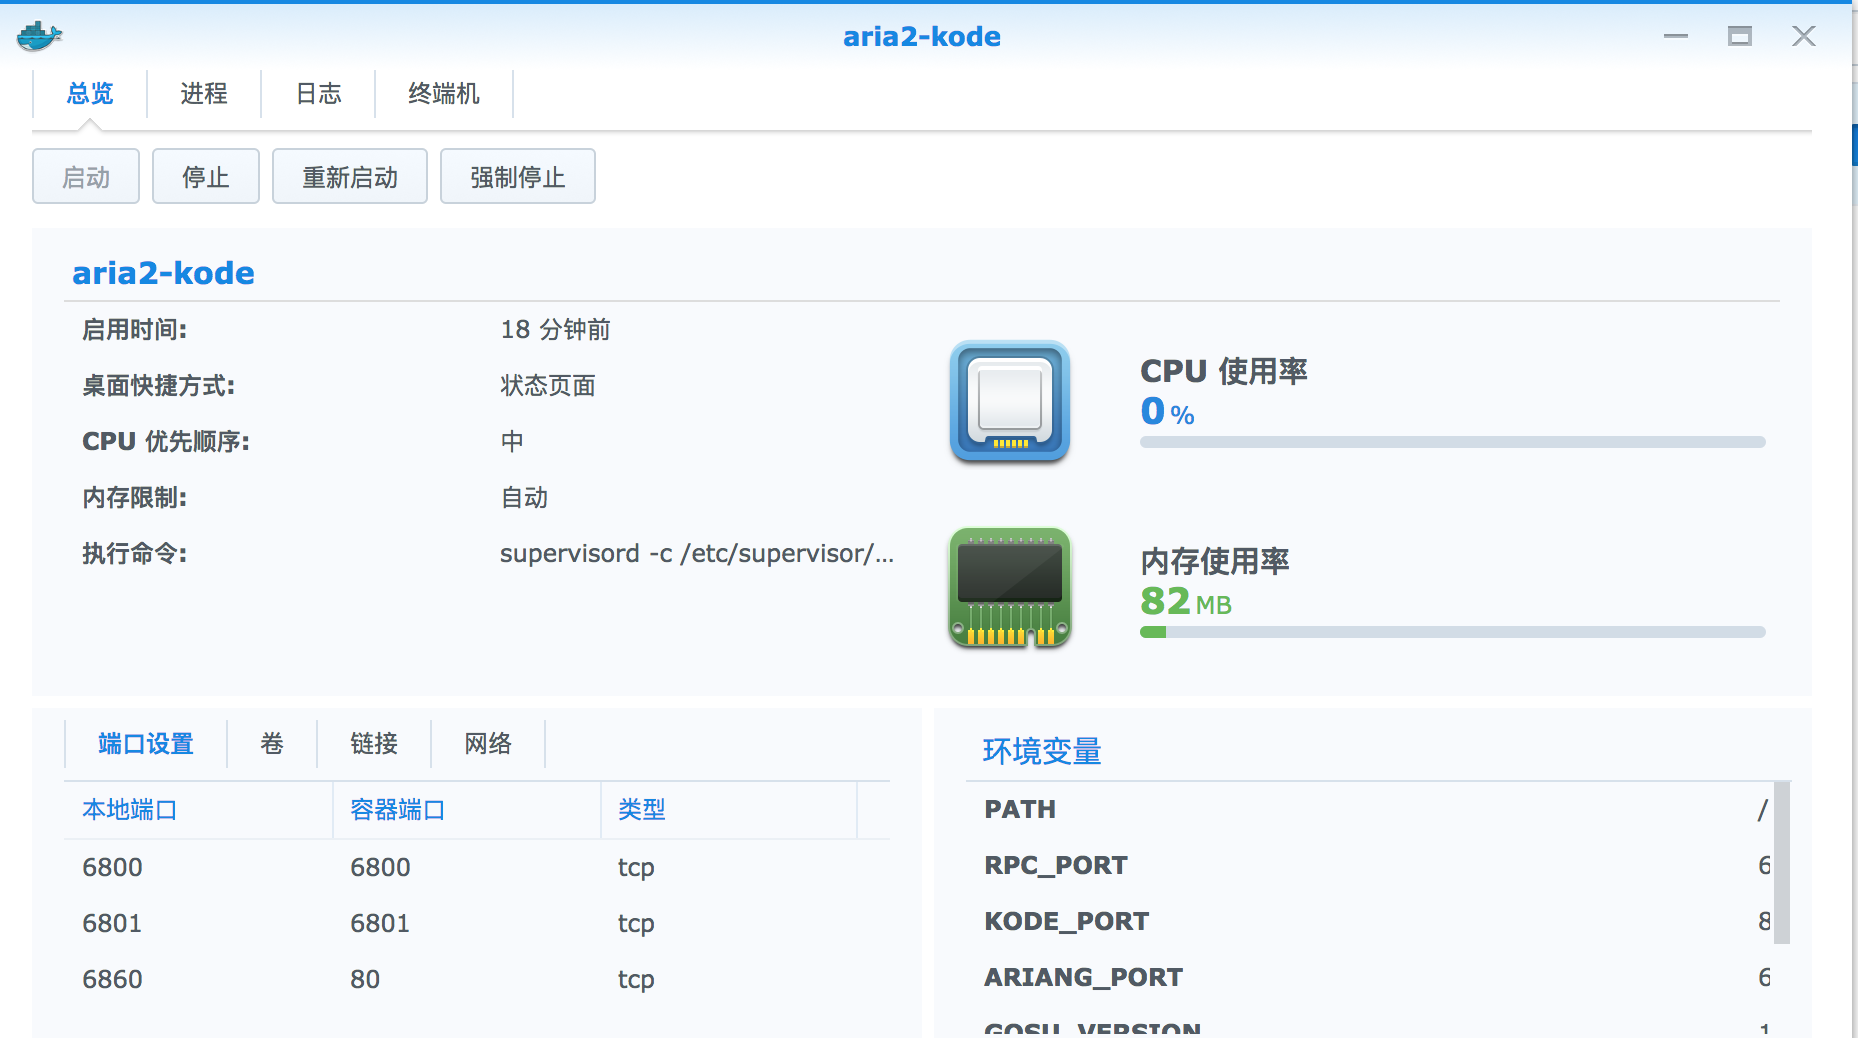The height and width of the screenshot is (1038, 1858).
Task: Sort by 本地端口 column header
Action: (198, 810)
